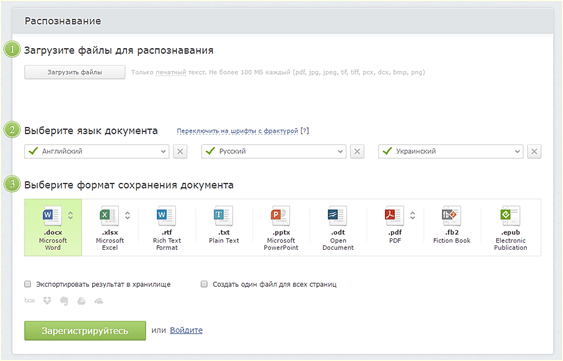Choose the .xlsx Microsoft Excel format icon
563x361 pixels.
click(x=109, y=215)
